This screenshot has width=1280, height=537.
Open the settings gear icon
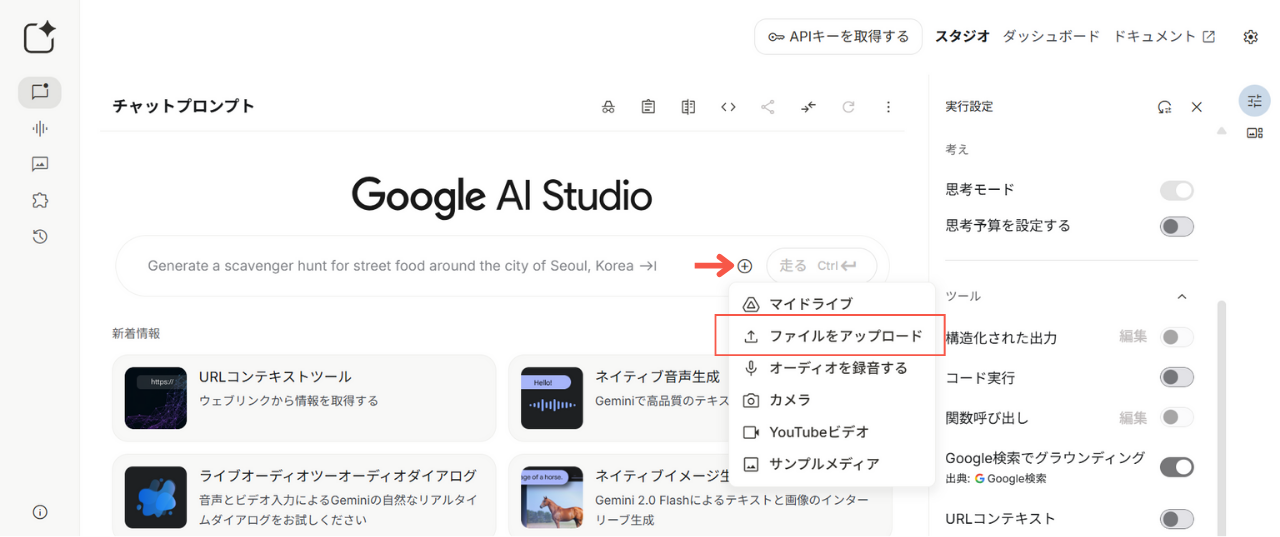click(1250, 37)
